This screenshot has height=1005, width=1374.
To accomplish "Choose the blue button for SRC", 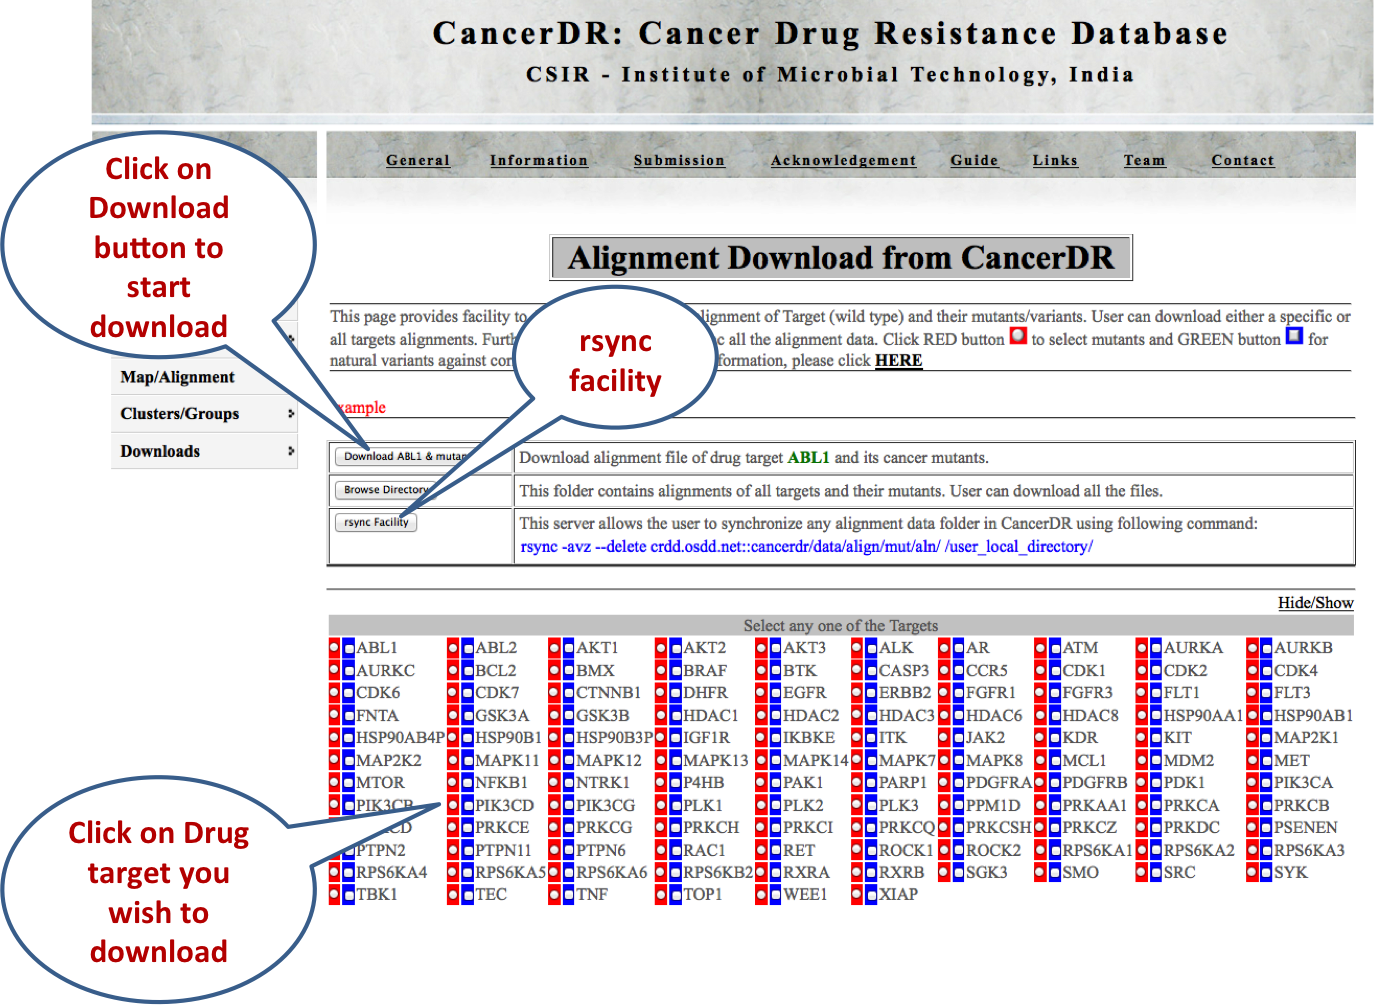I will coord(1156,873).
